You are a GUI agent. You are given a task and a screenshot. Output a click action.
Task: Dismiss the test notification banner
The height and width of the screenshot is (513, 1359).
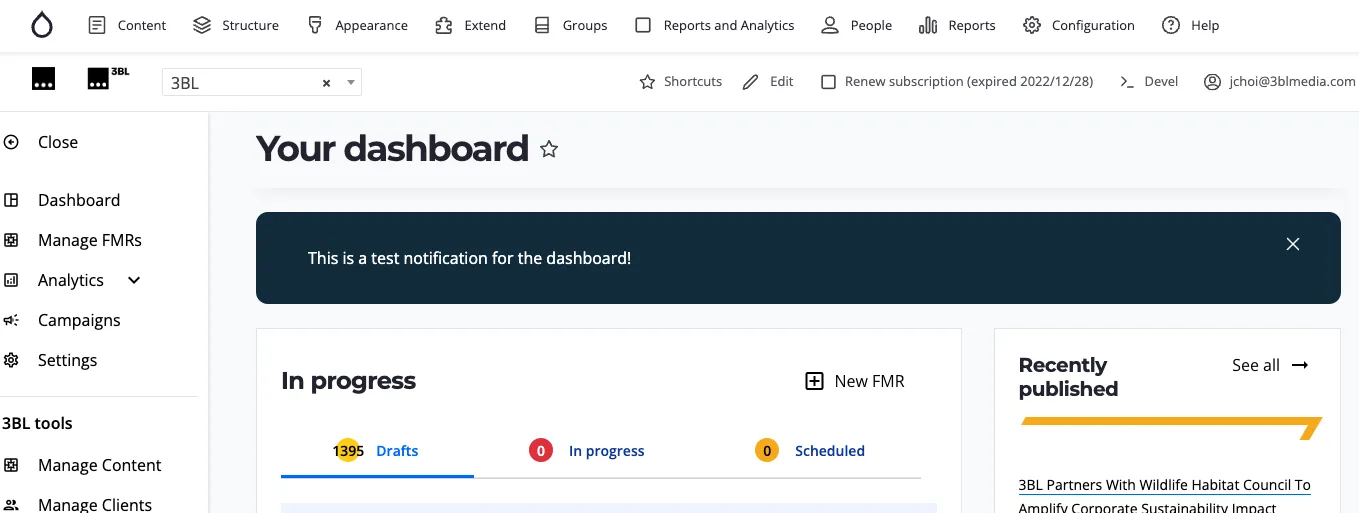click(1292, 244)
